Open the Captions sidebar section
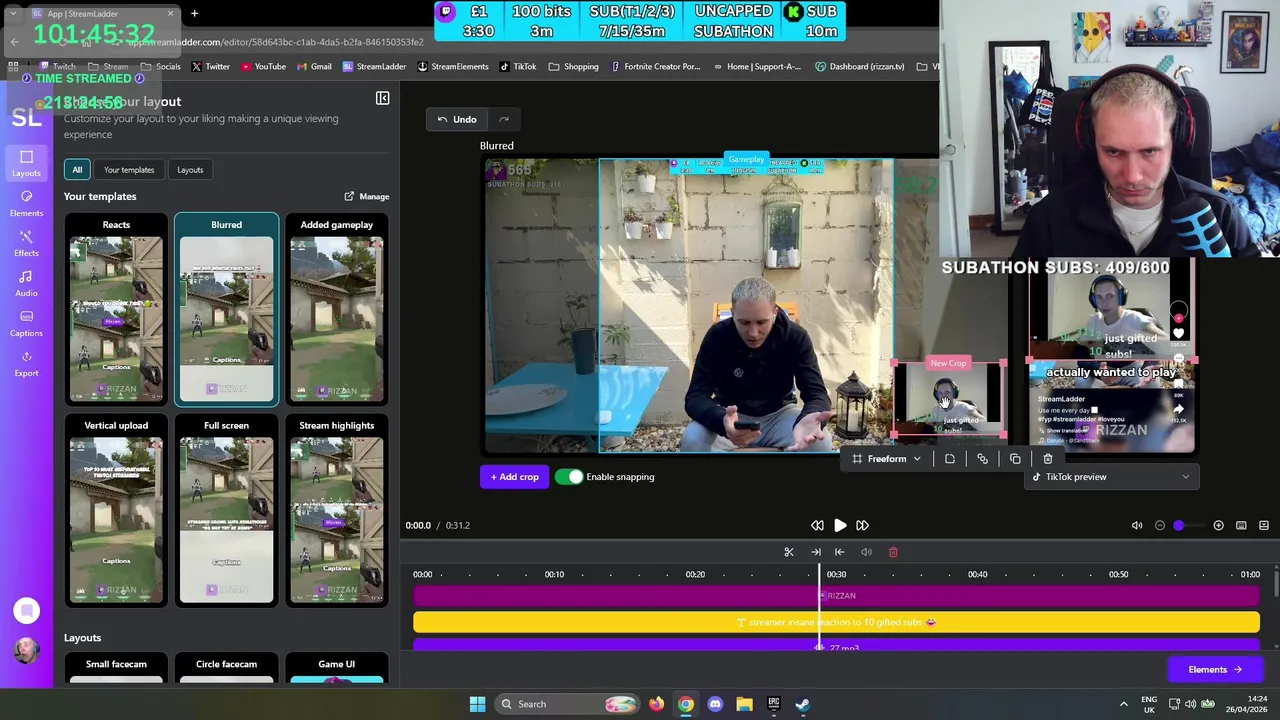Viewport: 1280px width, 720px height. coord(26,322)
